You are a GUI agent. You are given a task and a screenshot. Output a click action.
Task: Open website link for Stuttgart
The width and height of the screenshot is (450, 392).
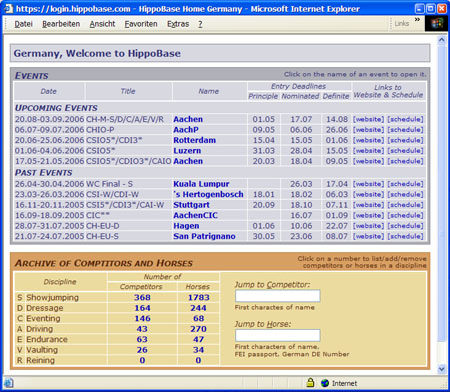[368, 205]
